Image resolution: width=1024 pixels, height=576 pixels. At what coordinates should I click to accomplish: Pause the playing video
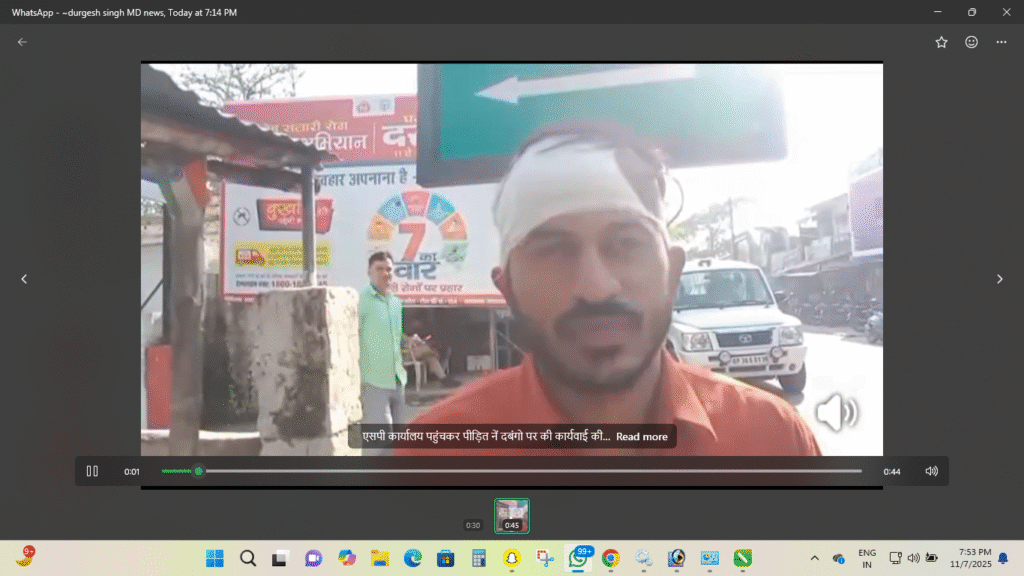pyautogui.click(x=92, y=471)
